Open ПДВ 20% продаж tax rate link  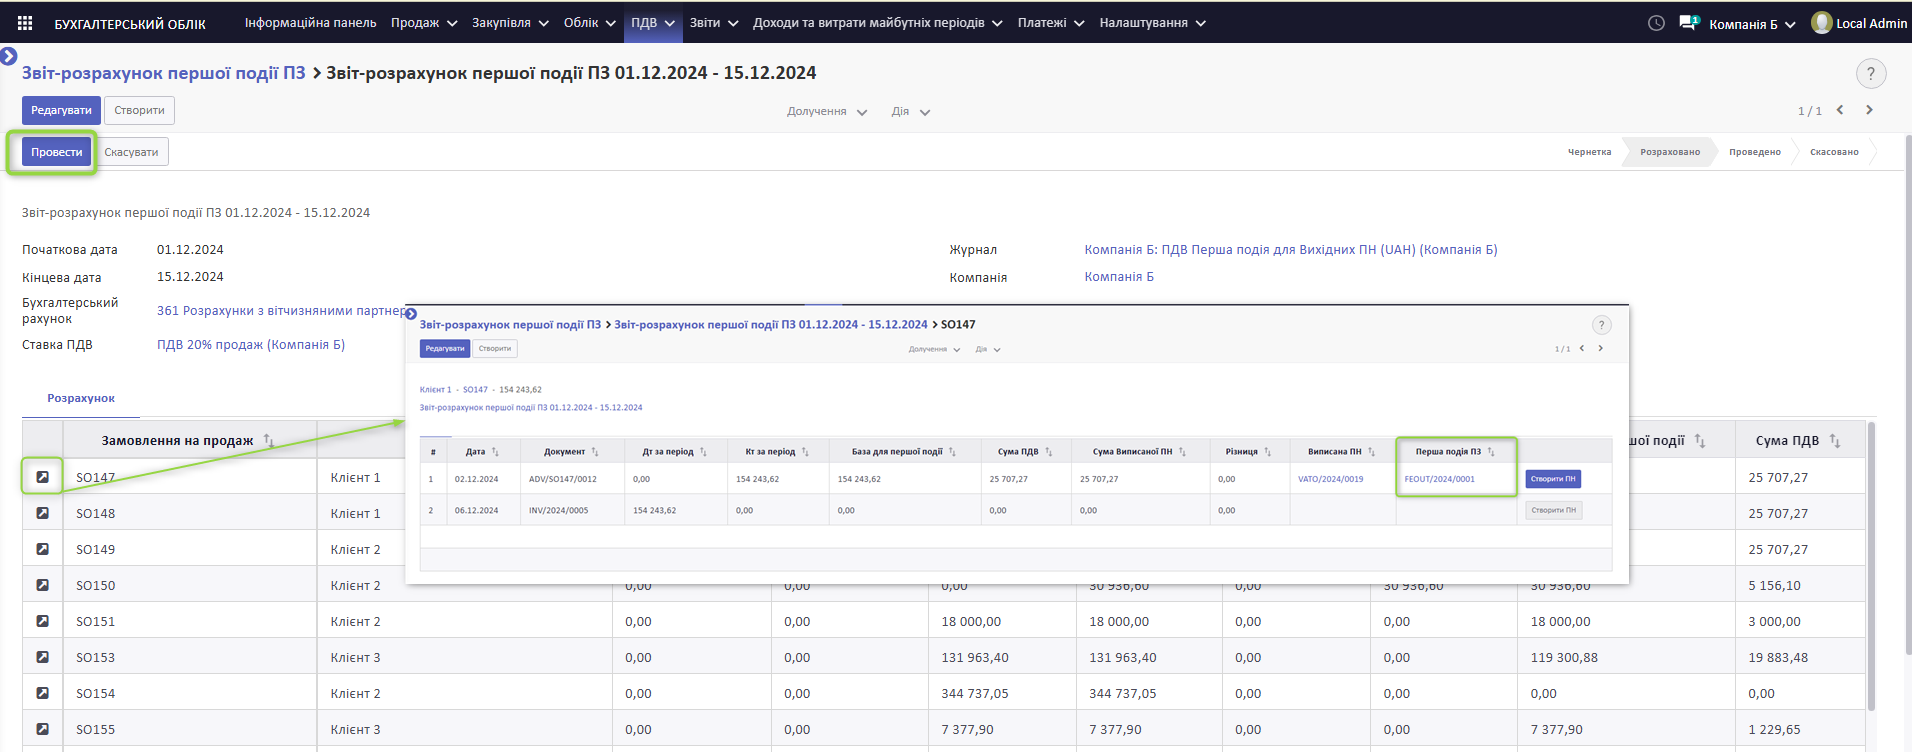point(251,345)
